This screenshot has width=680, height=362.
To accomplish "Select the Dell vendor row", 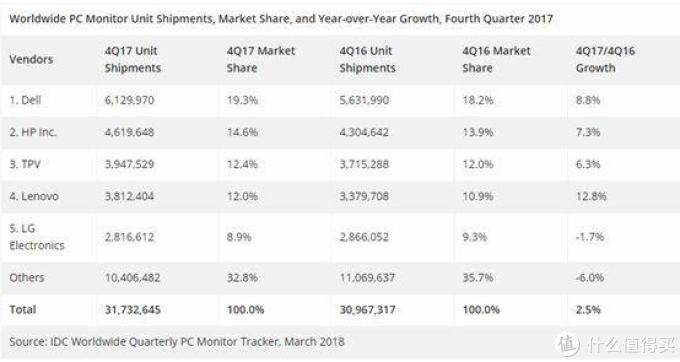I will tap(340, 100).
